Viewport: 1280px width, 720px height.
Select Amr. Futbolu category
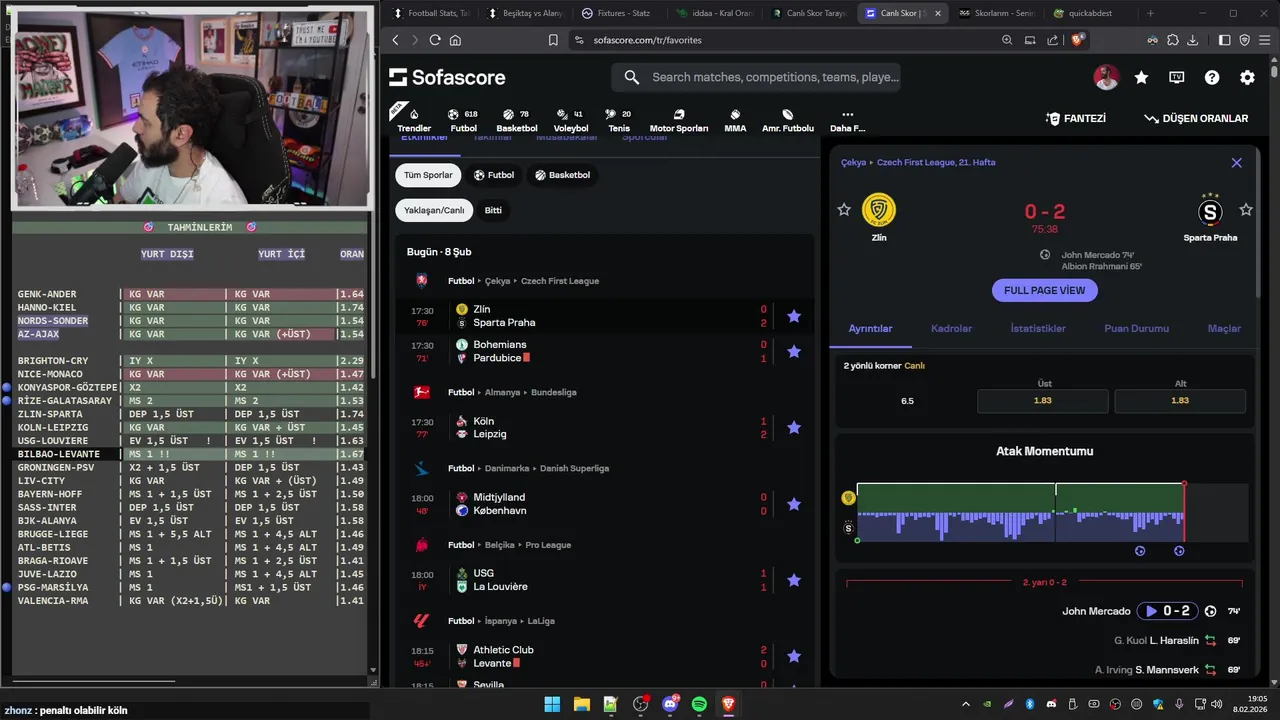788,120
